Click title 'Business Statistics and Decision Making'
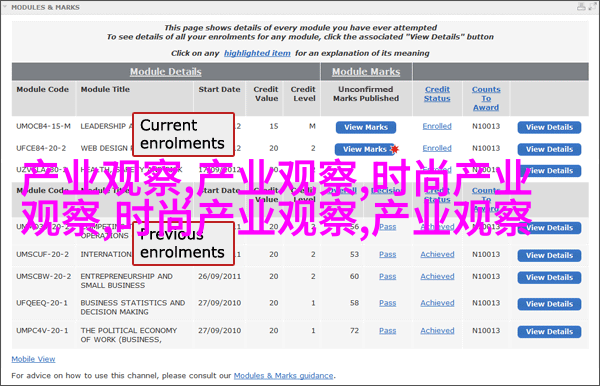 click(x=133, y=308)
